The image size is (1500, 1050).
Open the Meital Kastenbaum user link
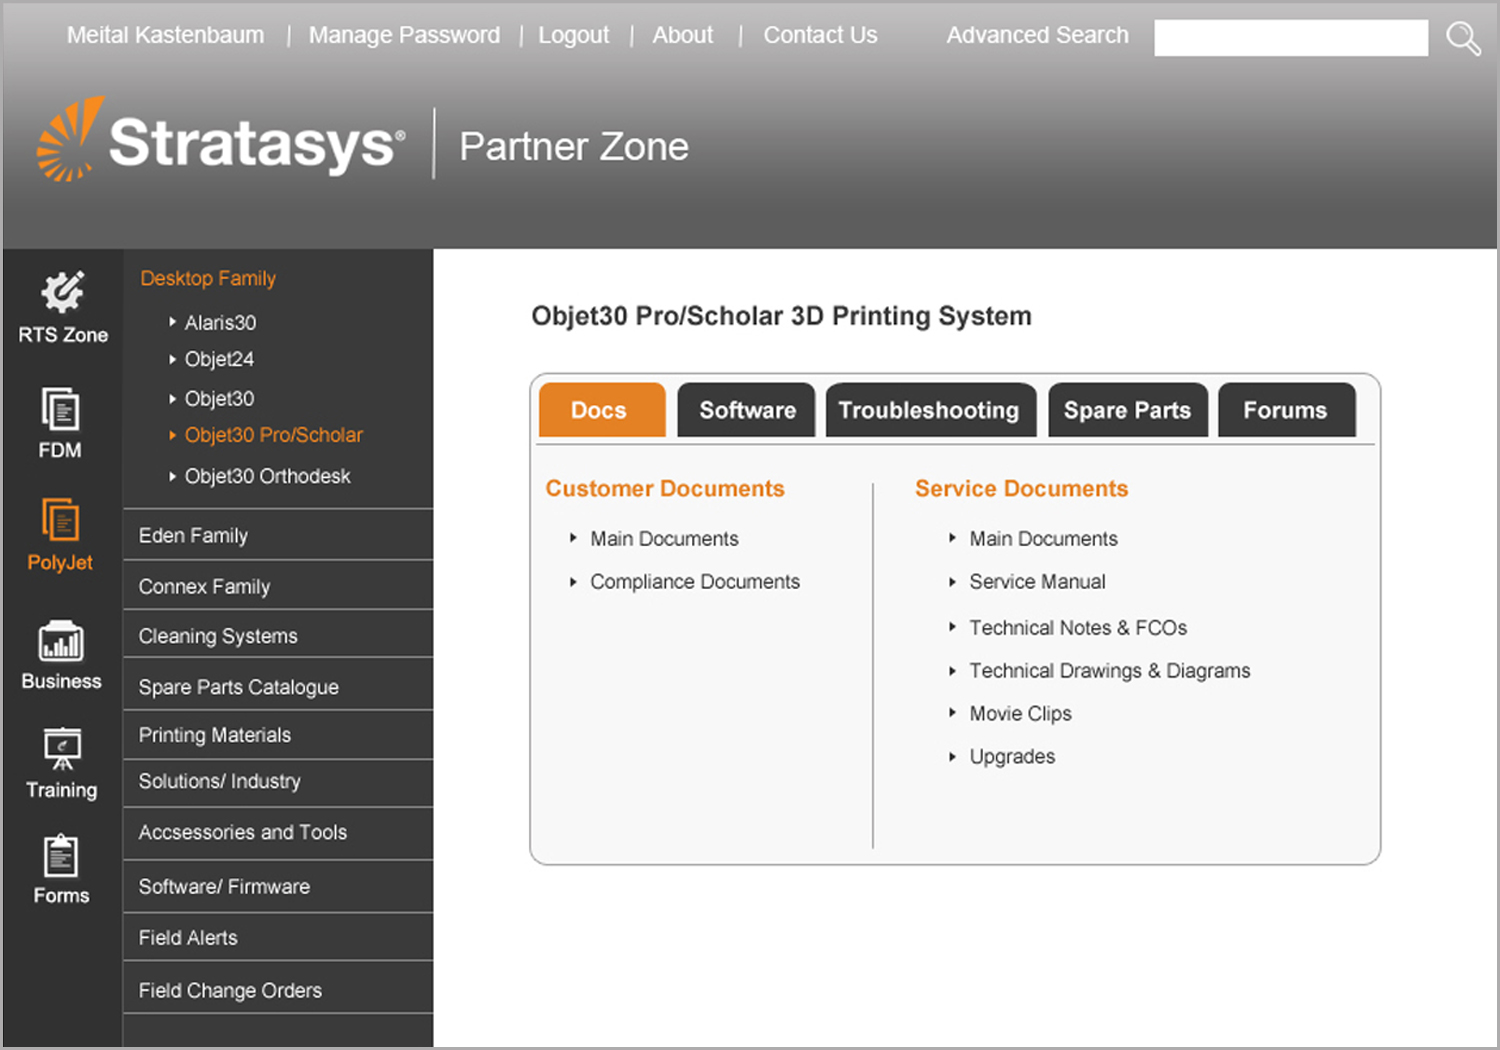click(x=165, y=35)
